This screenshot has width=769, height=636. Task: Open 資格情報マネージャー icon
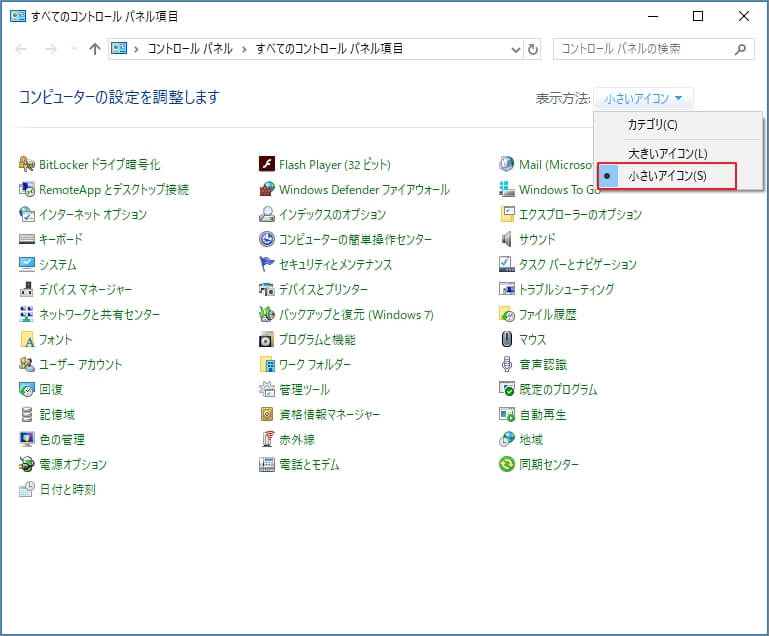click(x=267, y=414)
